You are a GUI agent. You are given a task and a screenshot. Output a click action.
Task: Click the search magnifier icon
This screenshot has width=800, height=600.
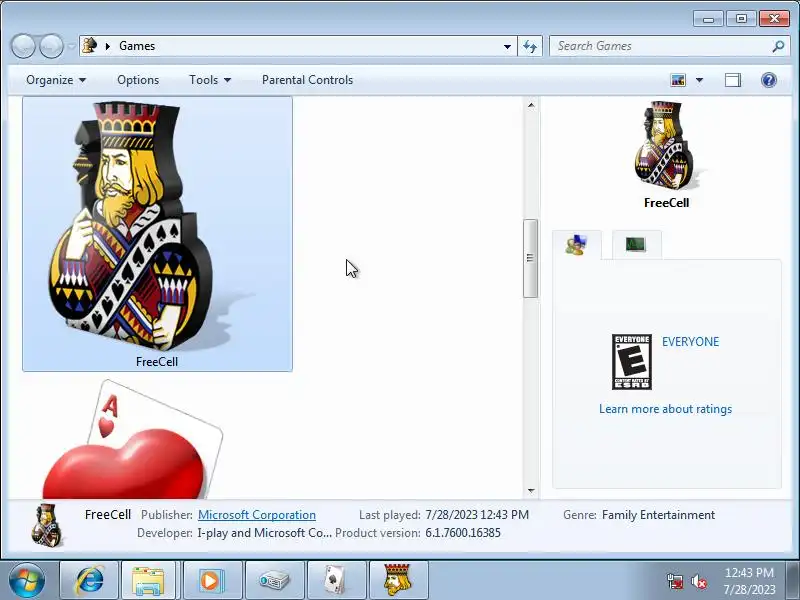(778, 46)
